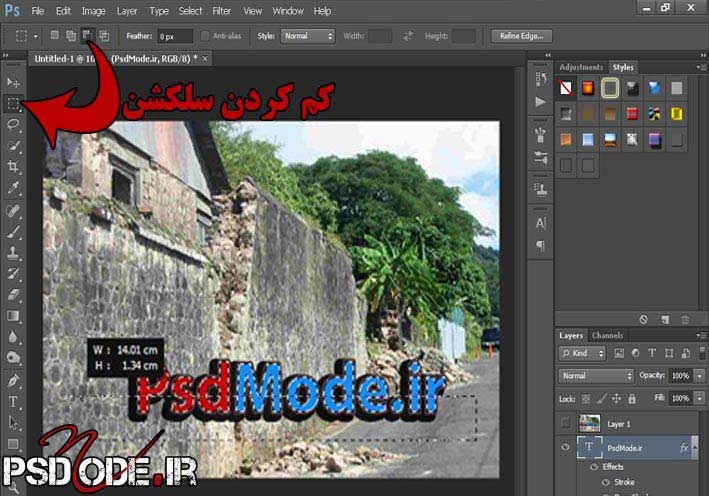Apply the yellow framed style swatch
The width and height of the screenshot is (709, 496).
coord(676,114)
